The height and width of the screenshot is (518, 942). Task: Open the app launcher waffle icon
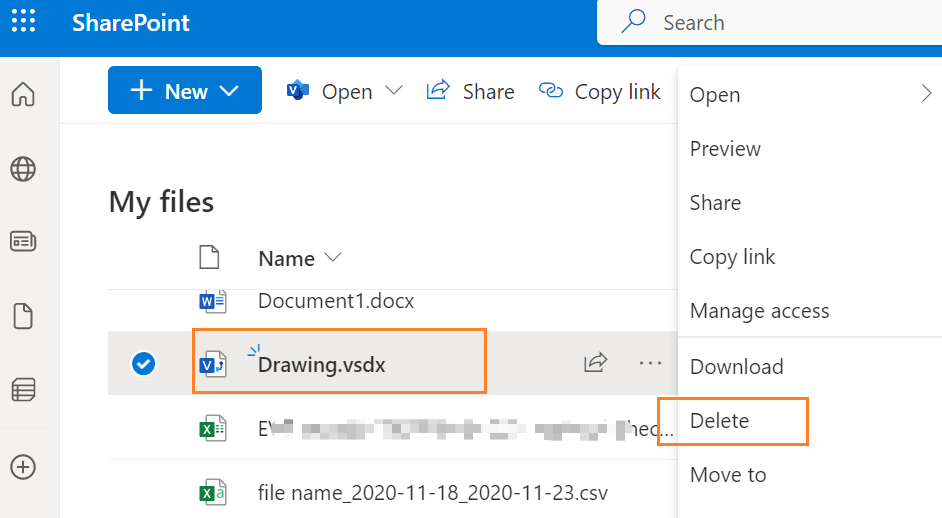click(x=23, y=21)
